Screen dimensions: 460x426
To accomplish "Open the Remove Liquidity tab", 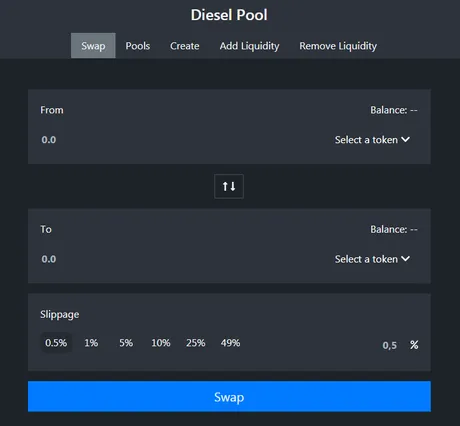I will 338,46.
